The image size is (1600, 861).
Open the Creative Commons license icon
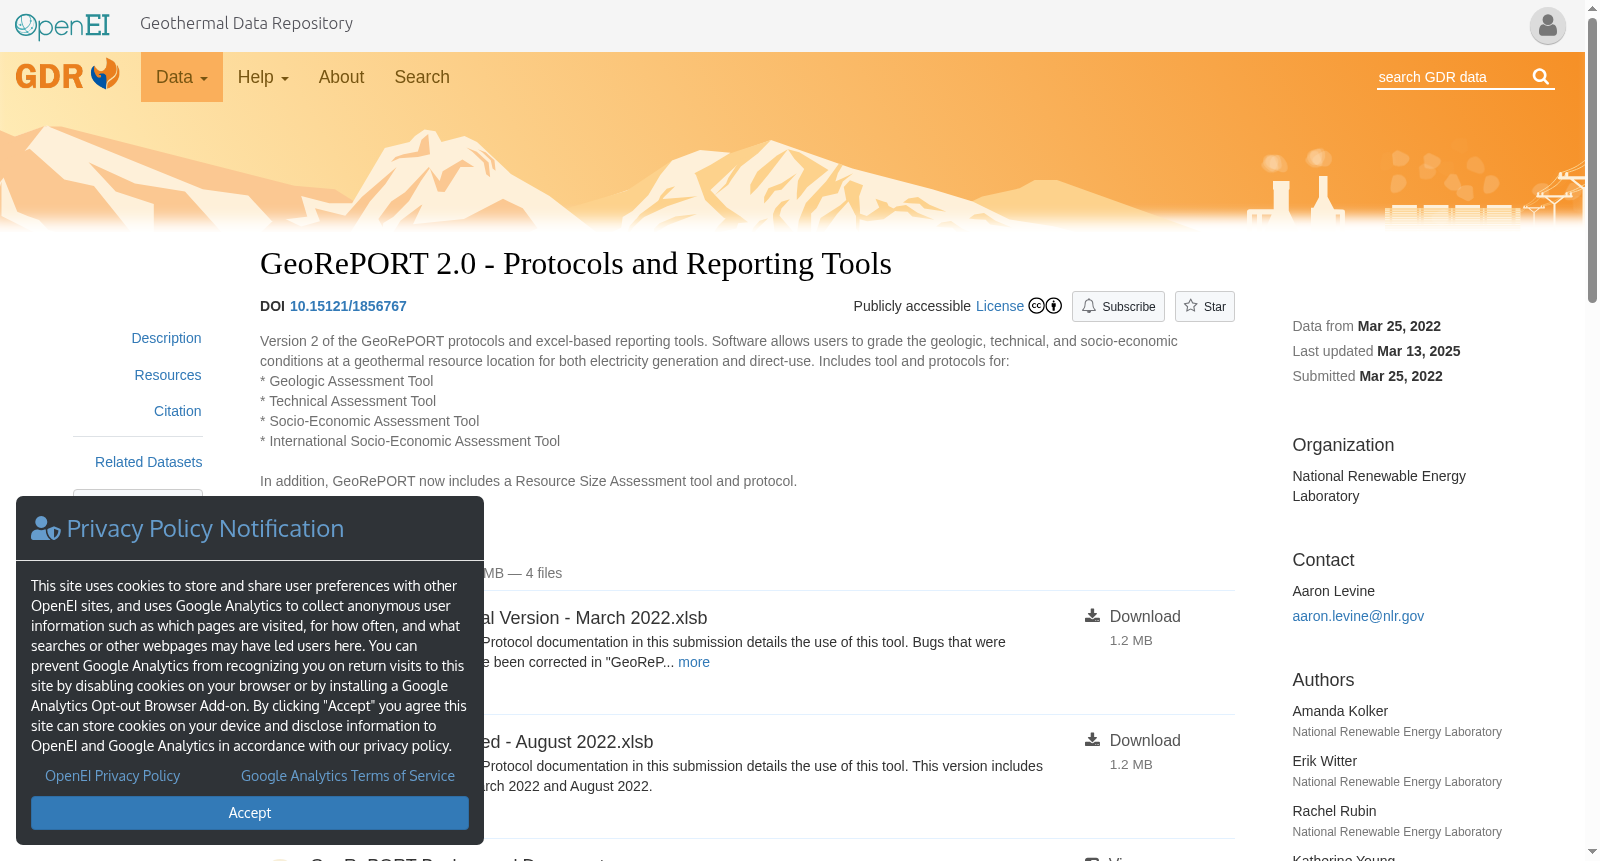(1045, 306)
